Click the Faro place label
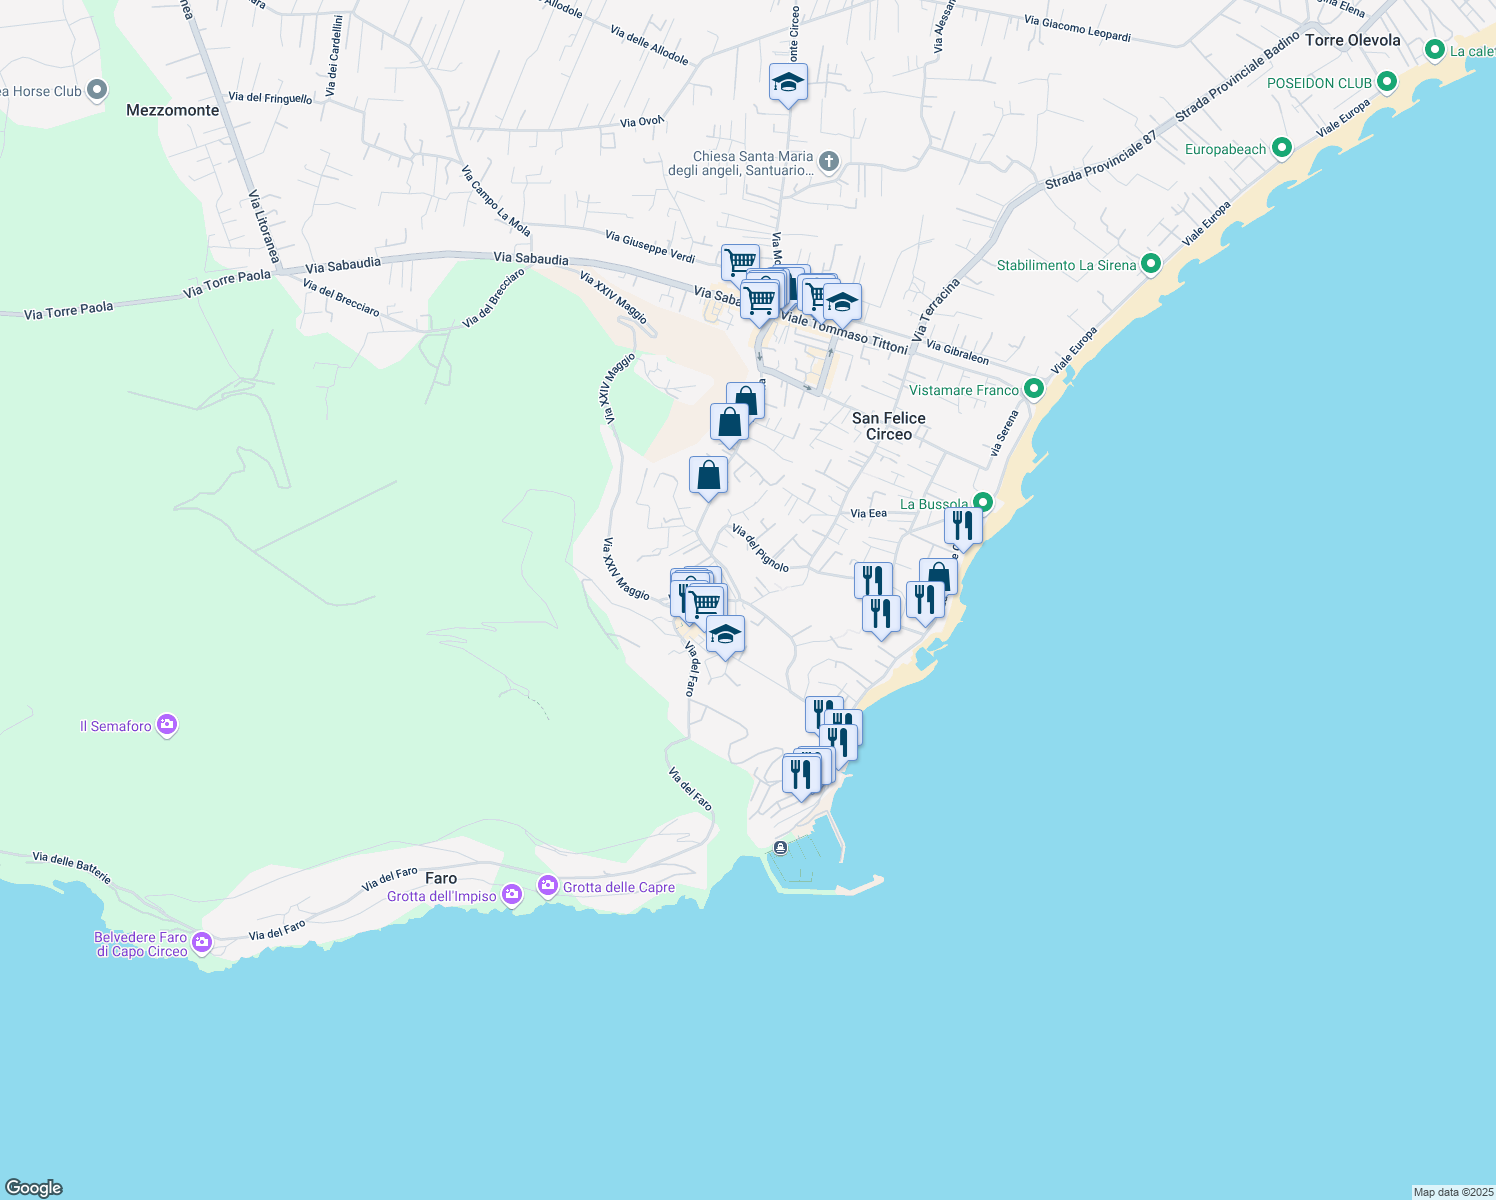Image resolution: width=1496 pixels, height=1200 pixels. tap(441, 878)
